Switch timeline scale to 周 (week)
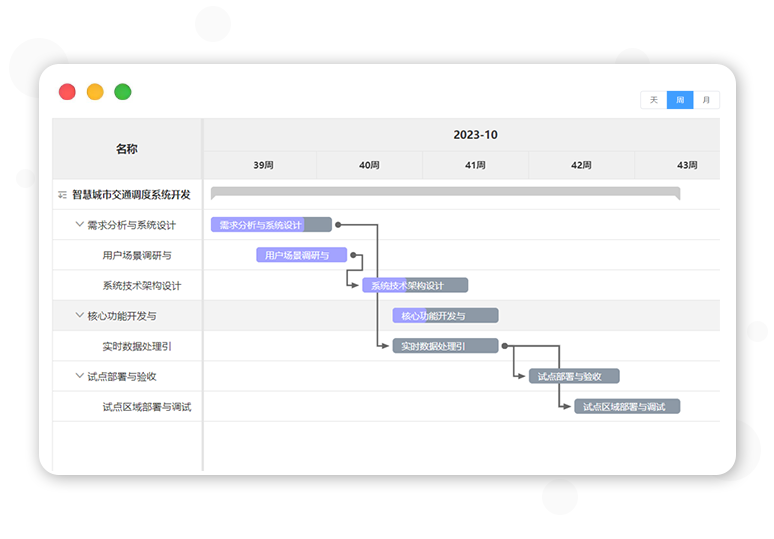 (680, 100)
